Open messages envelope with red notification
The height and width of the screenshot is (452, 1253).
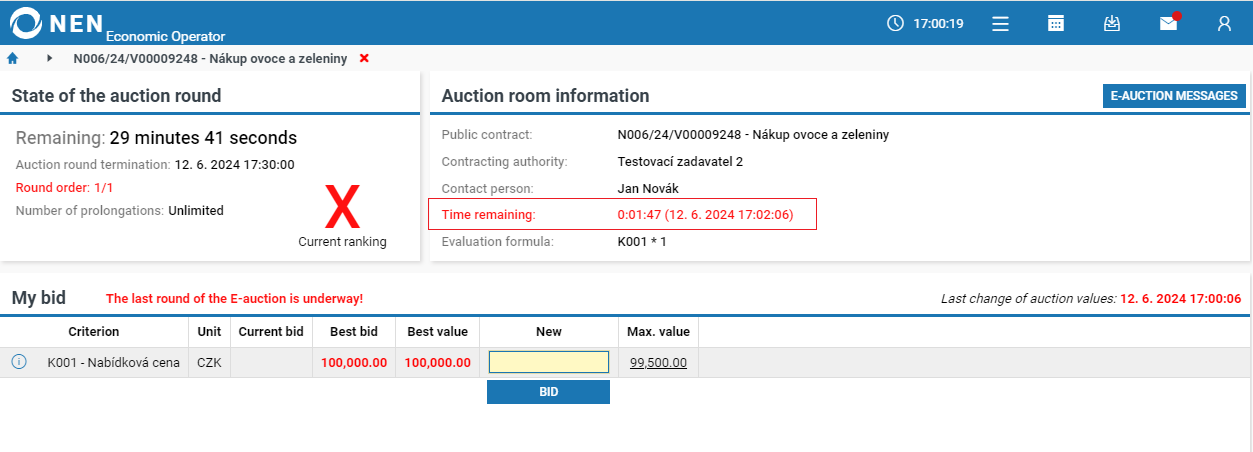(x=1169, y=22)
